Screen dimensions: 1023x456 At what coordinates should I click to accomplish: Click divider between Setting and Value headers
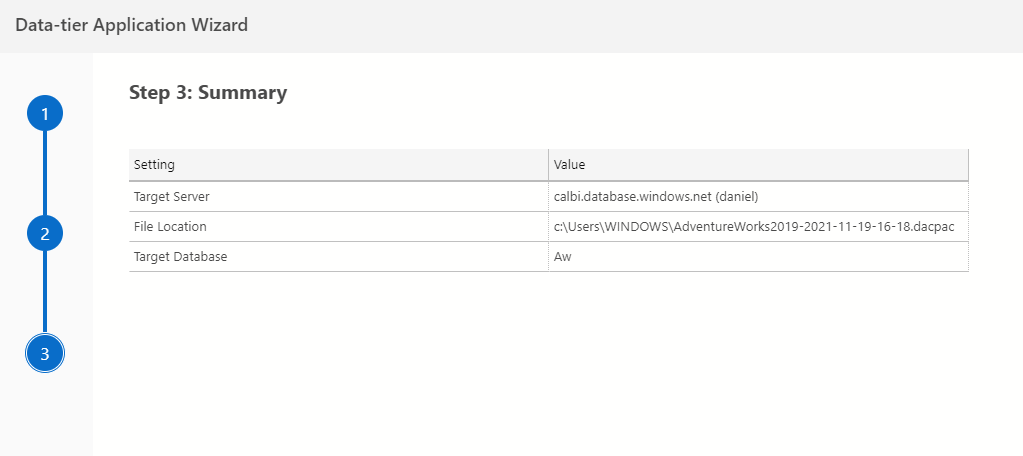pos(549,165)
